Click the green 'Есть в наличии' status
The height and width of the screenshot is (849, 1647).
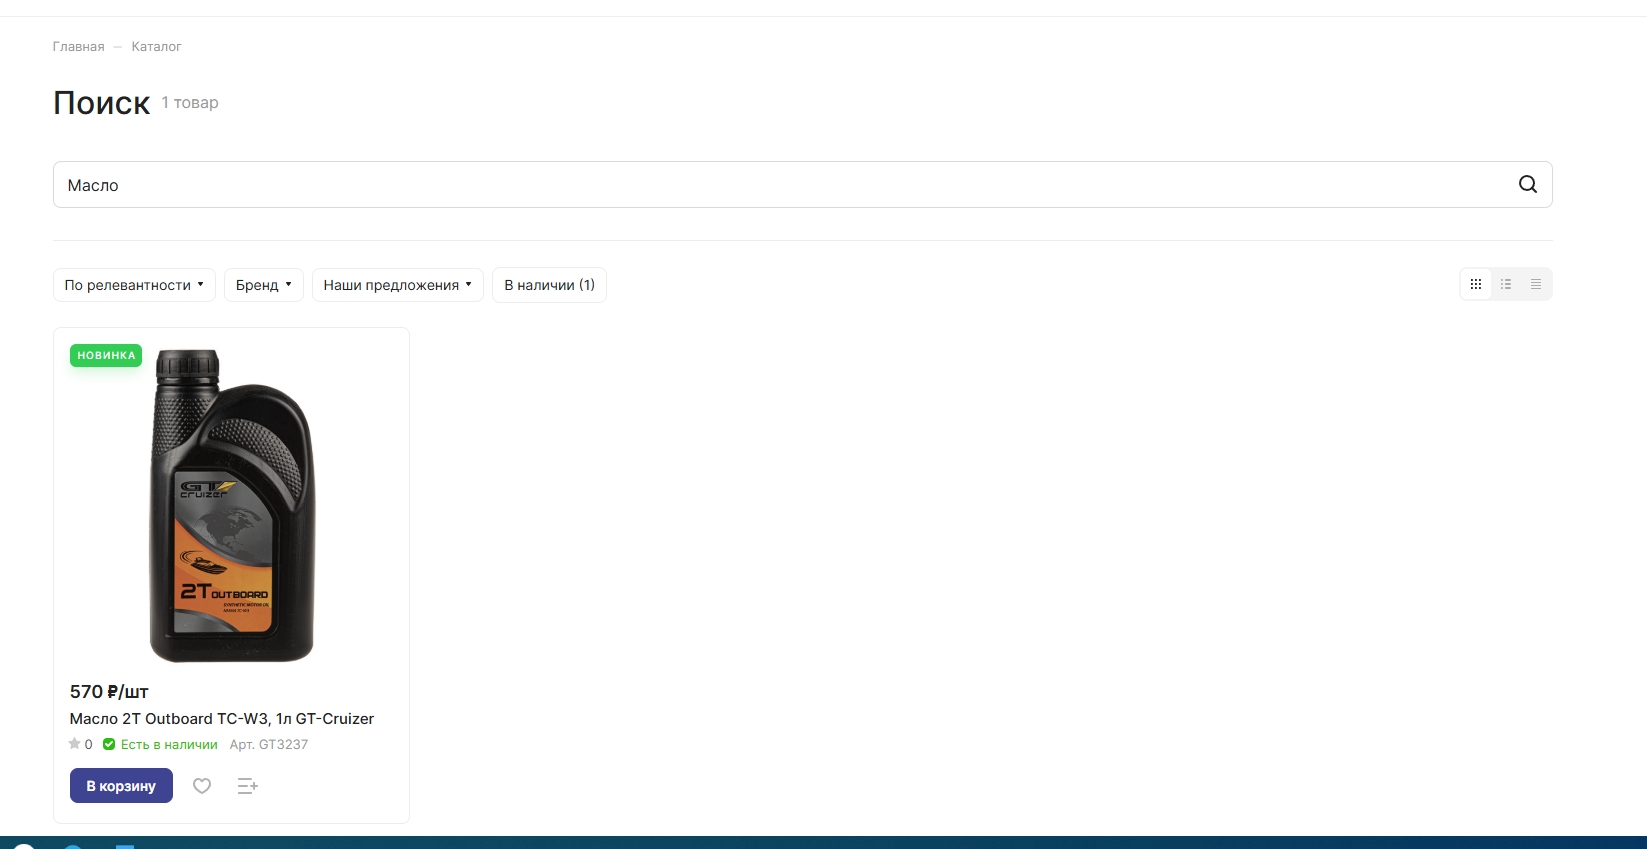click(x=168, y=745)
